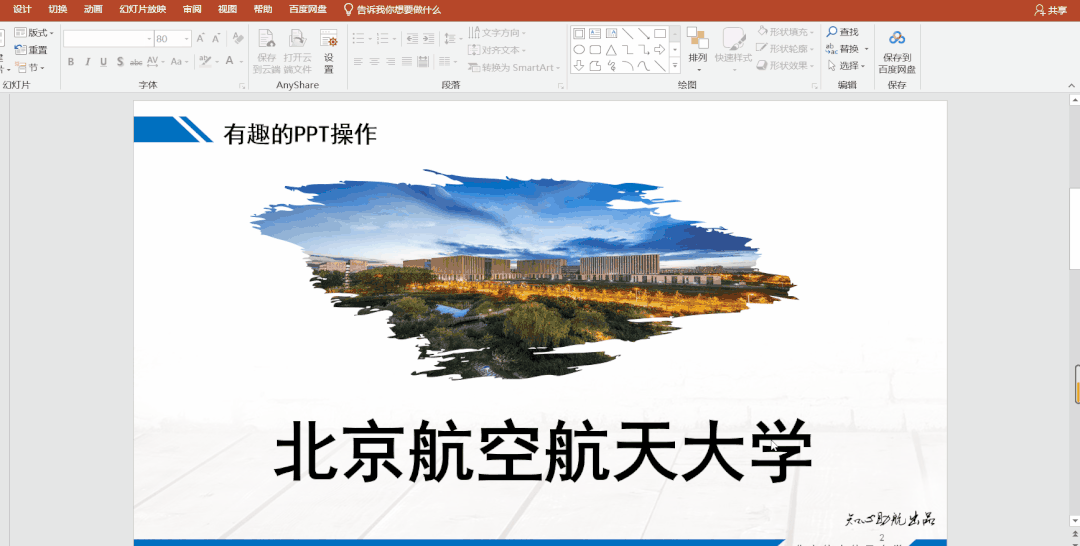This screenshot has width=1080, height=546.
Task: Open the 百度网盘 tab
Action: (308, 10)
